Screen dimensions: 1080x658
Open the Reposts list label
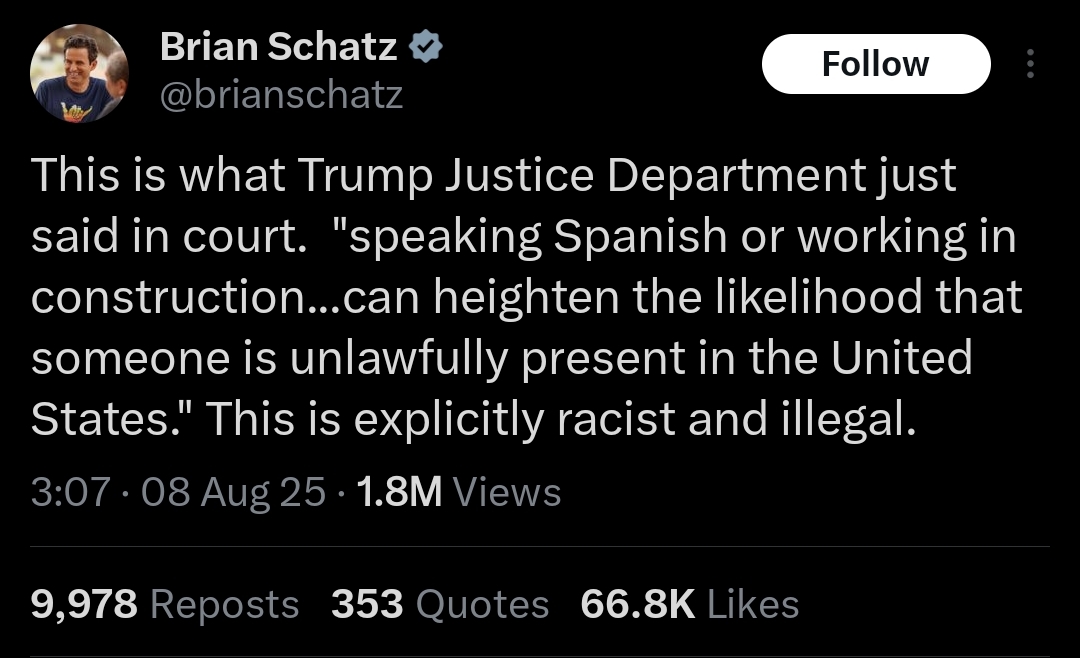[225, 604]
